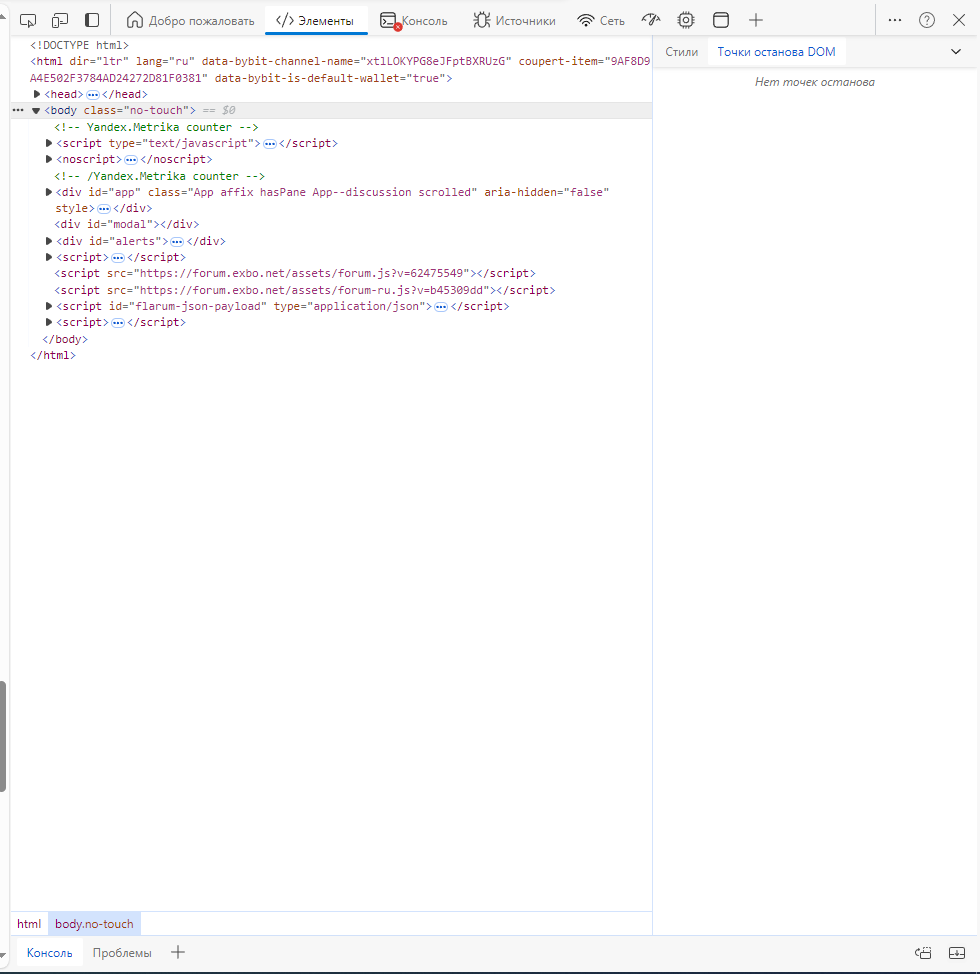Select the closing html tag line
This screenshot has width=980, height=974.
pyautogui.click(x=53, y=355)
